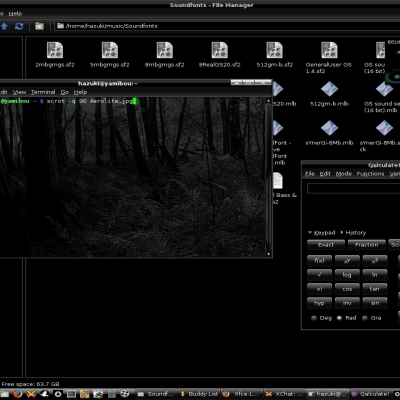Click the cos button in Qalculate
This screenshot has width=400, height=400.
[347, 289]
